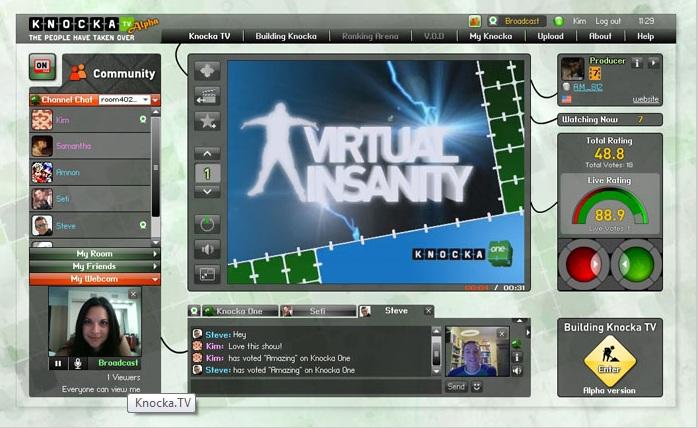Close Steve's webcam video
The width and height of the screenshot is (698, 428).
[x=502, y=334]
